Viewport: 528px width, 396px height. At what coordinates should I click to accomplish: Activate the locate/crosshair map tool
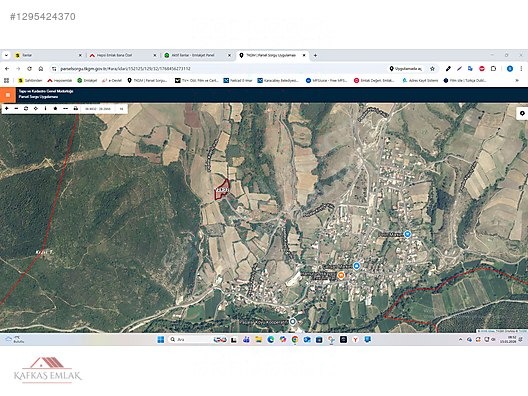(x=36, y=109)
